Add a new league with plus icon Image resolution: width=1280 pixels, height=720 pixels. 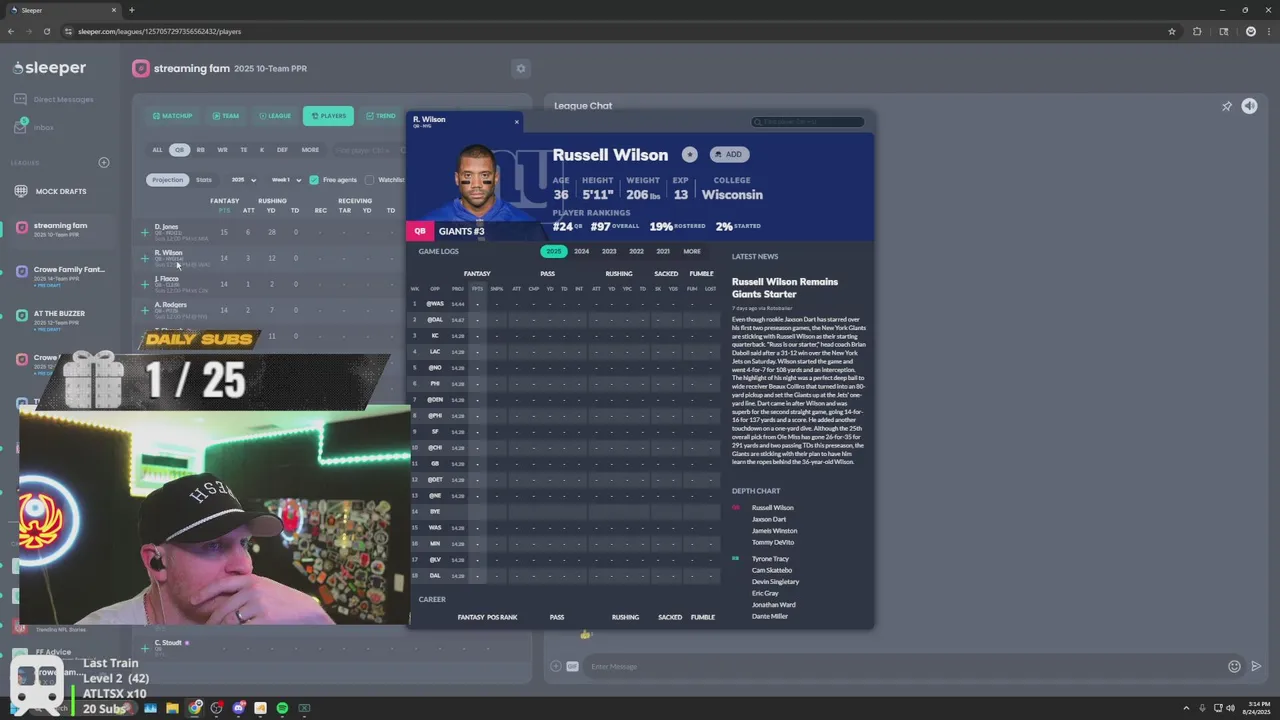click(x=103, y=162)
